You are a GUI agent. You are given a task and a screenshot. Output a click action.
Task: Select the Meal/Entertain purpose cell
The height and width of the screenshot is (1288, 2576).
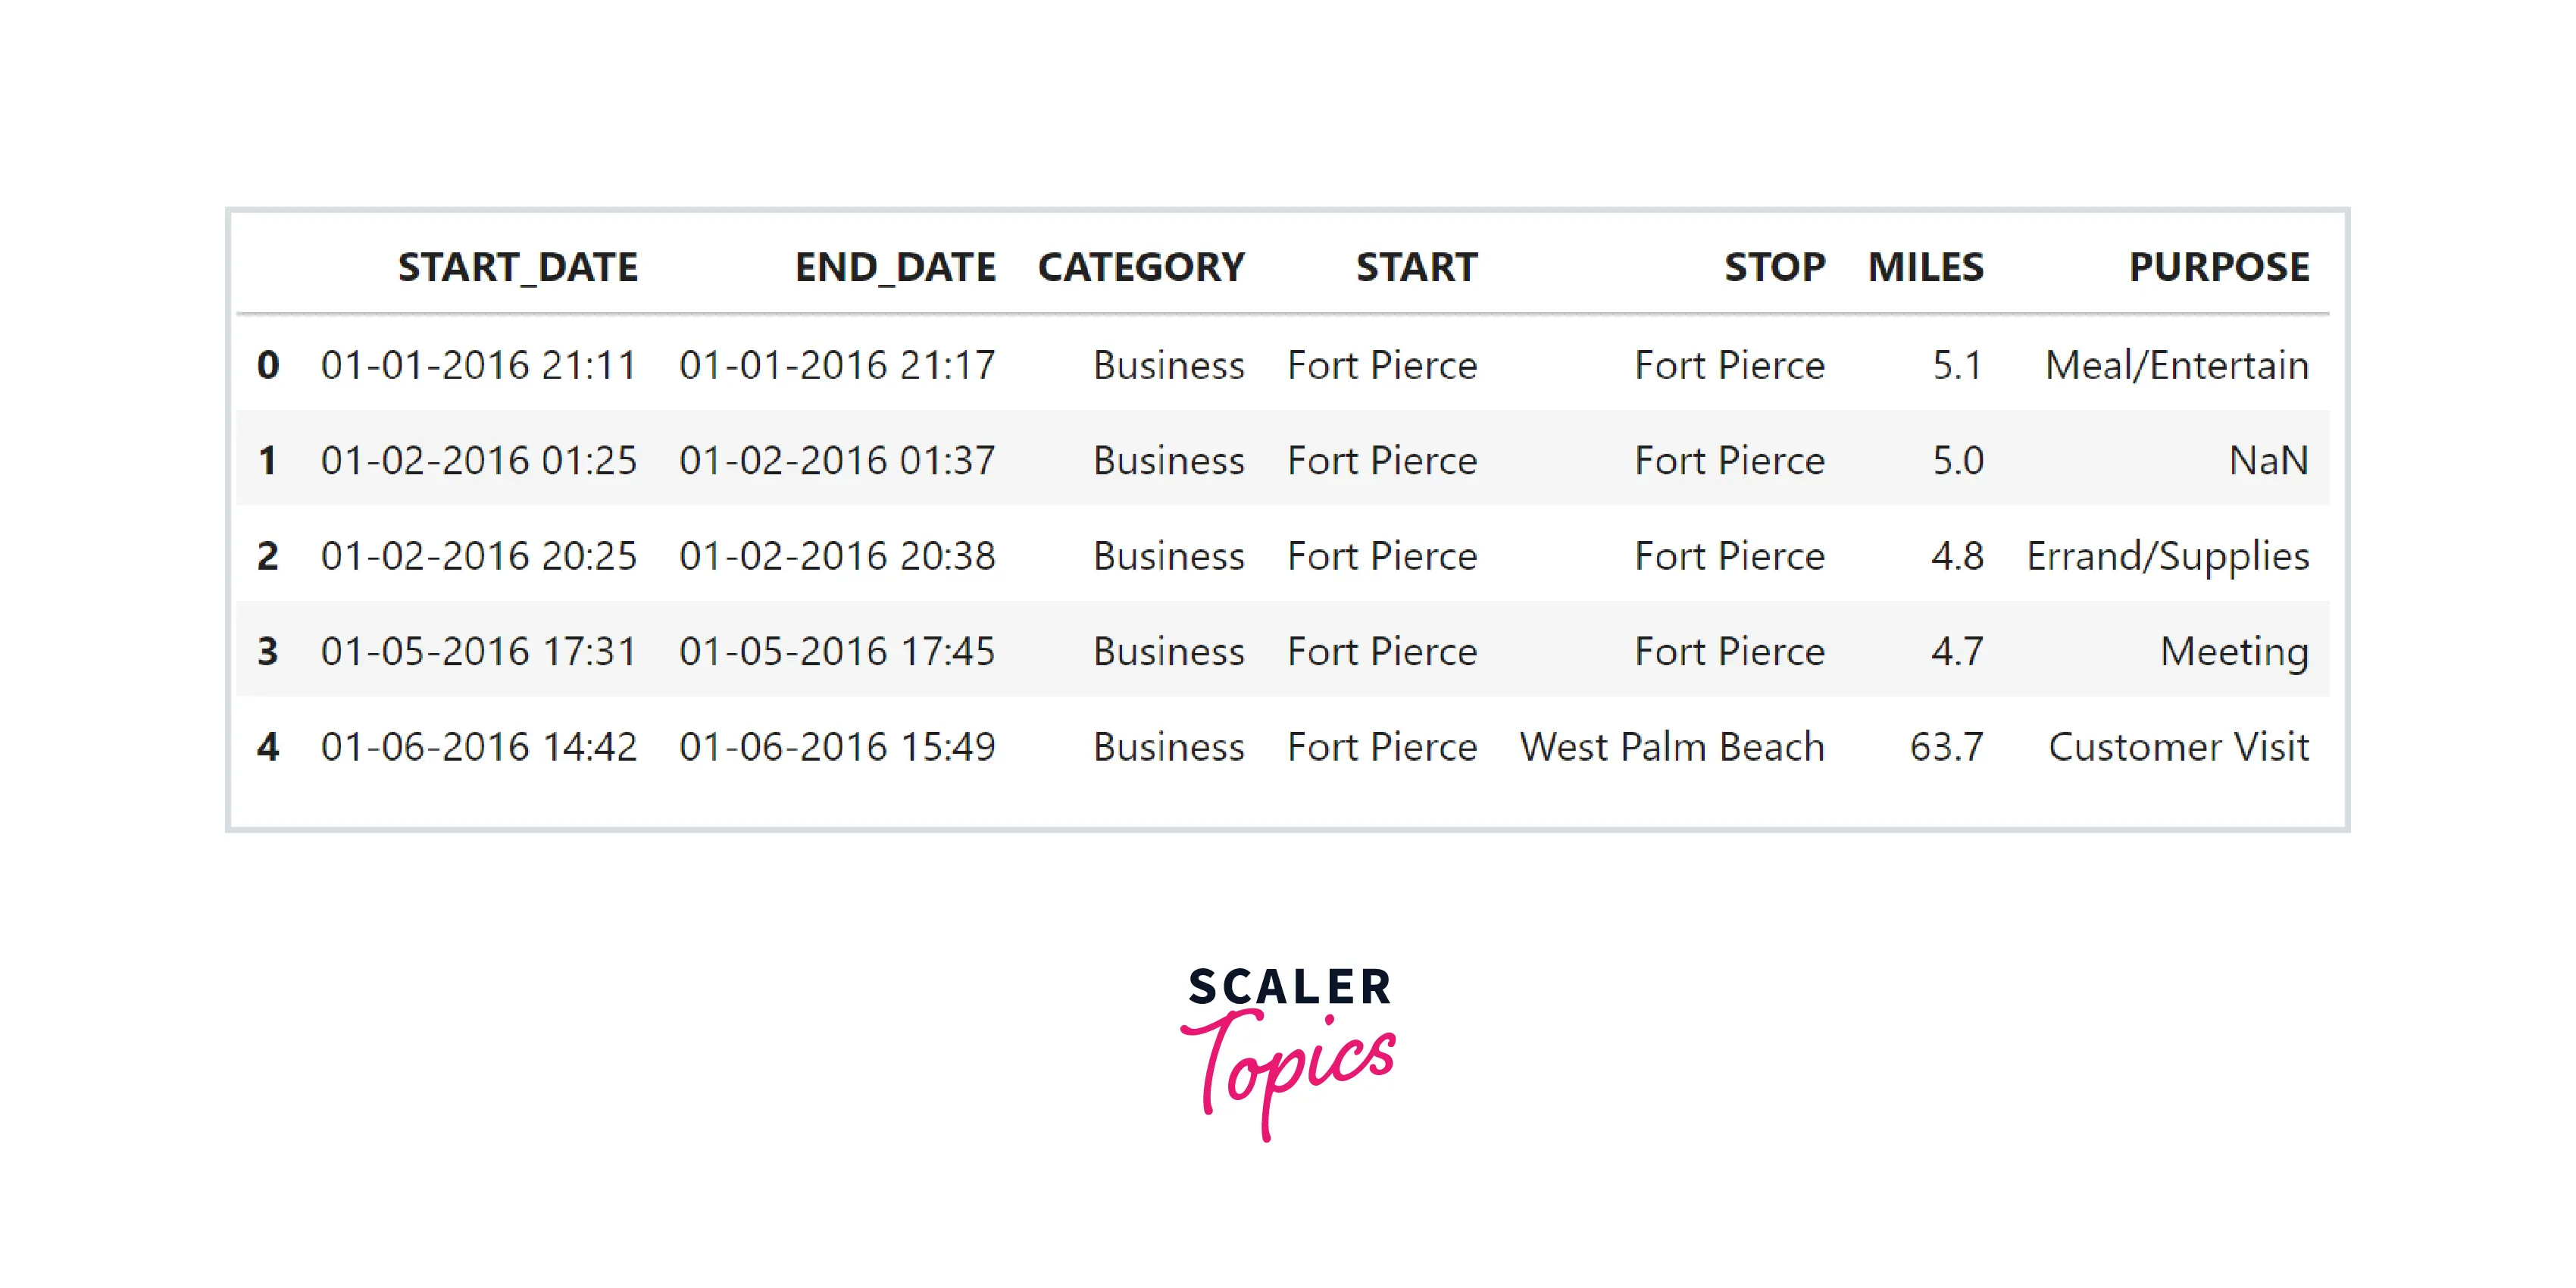2176,366
